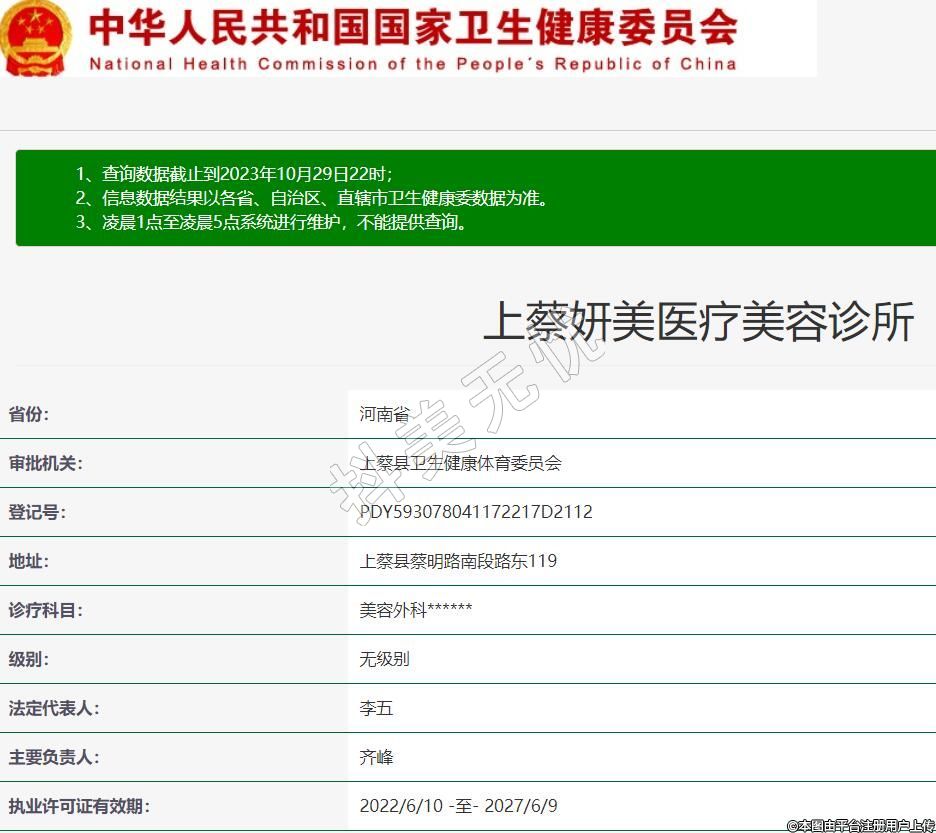Click the legal representative name 李五
The image size is (936, 833).
pyautogui.click(x=377, y=708)
